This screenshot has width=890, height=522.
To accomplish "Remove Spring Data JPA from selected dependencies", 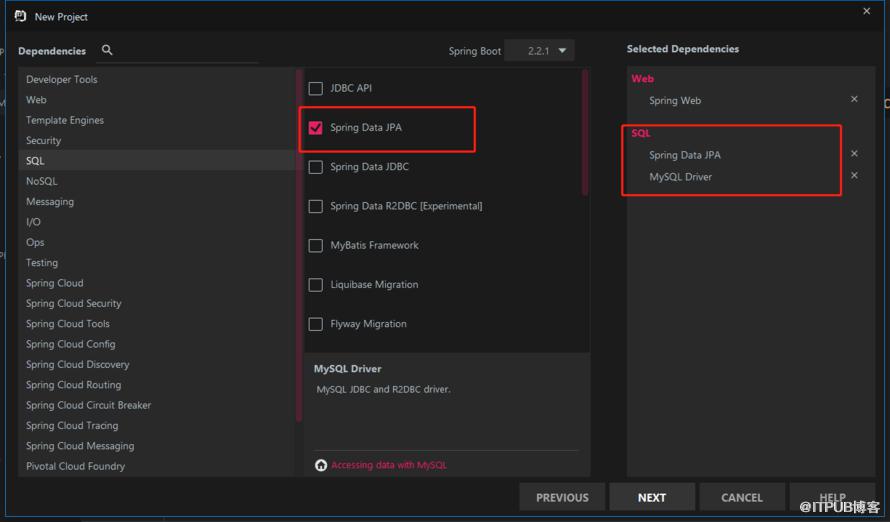I will click(854, 154).
